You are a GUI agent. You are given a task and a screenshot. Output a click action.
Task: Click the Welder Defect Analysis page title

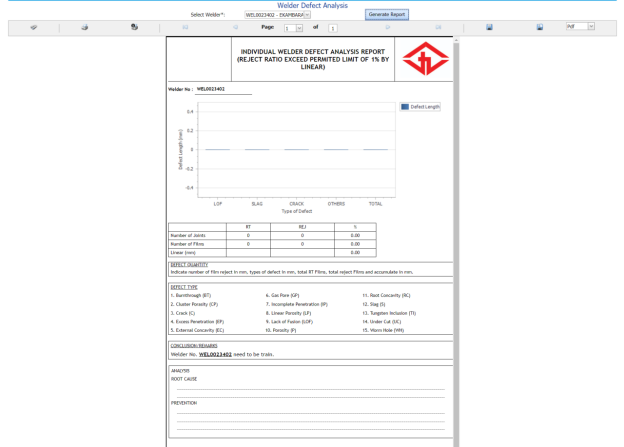(312, 5)
